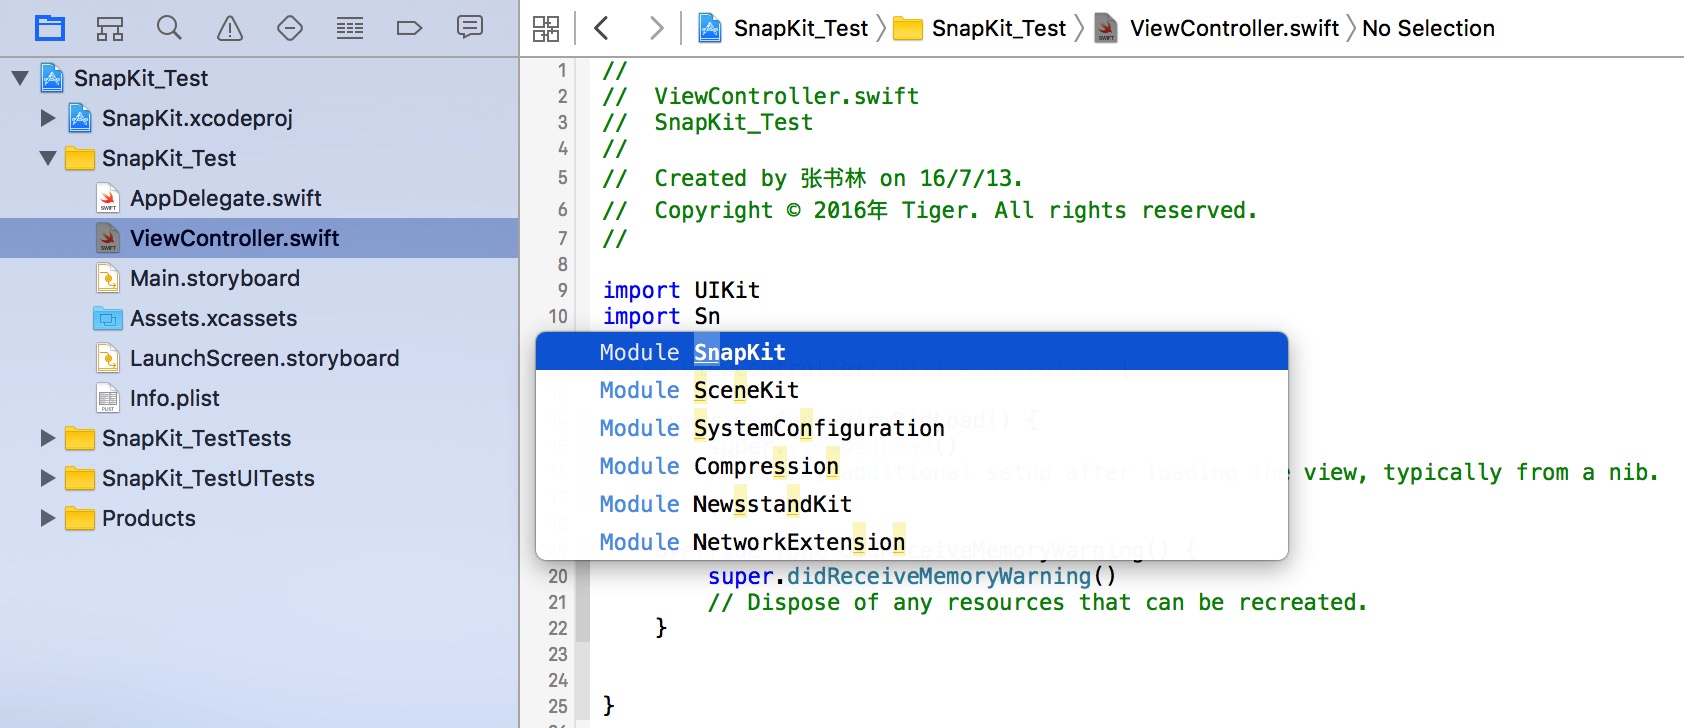Click the 'Created by 张书林' comment line
Image resolution: width=1684 pixels, height=728 pixels.
(813, 178)
